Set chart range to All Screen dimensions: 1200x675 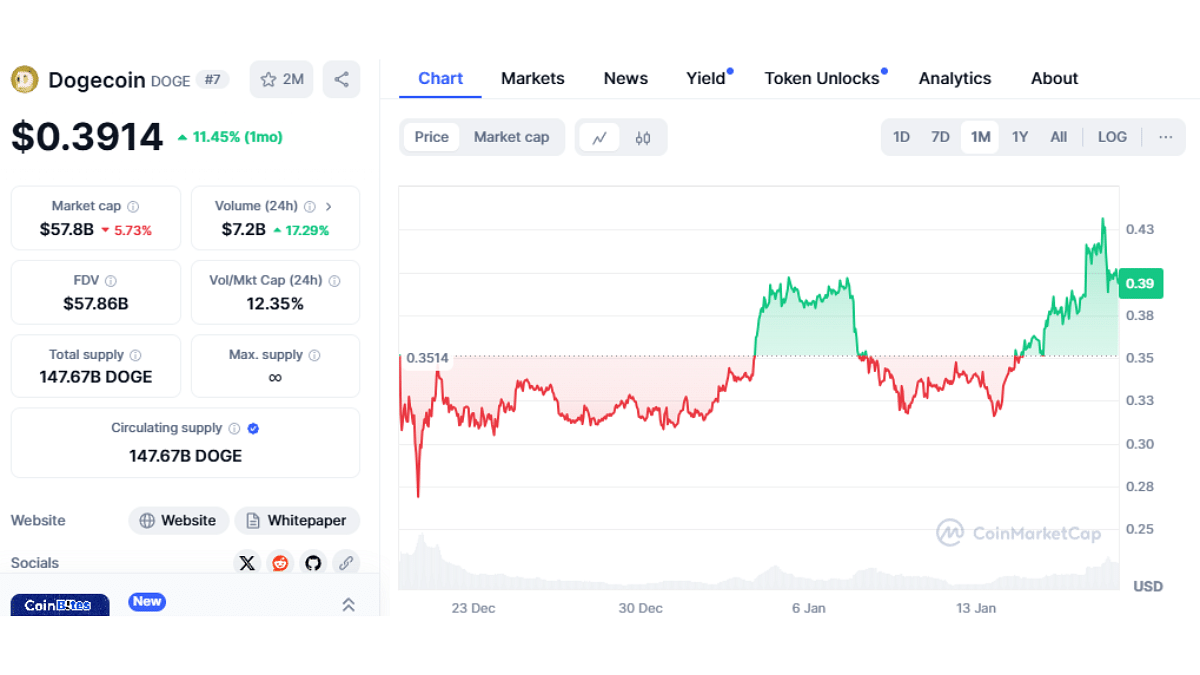tap(1058, 137)
